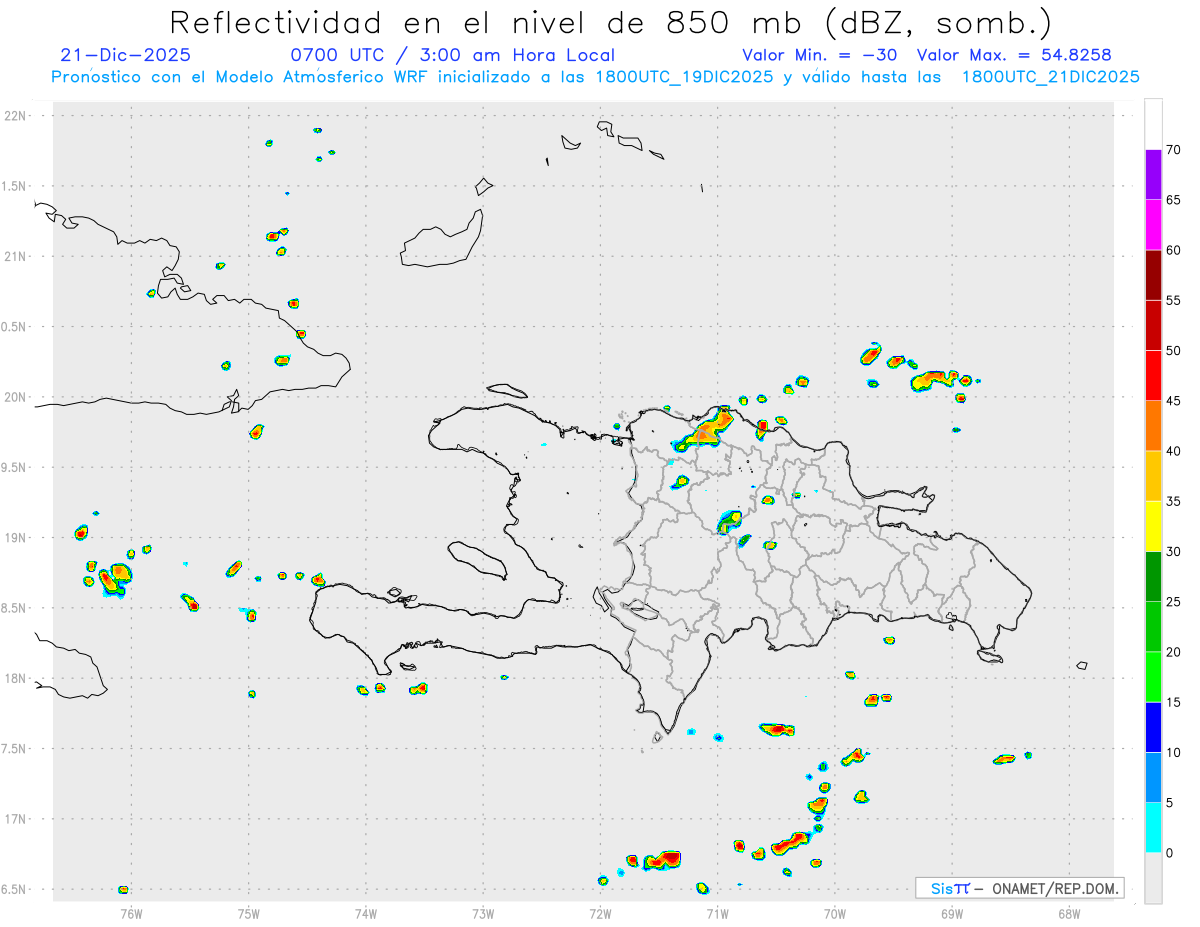Click the colorbar value '20'

pos(1173,652)
